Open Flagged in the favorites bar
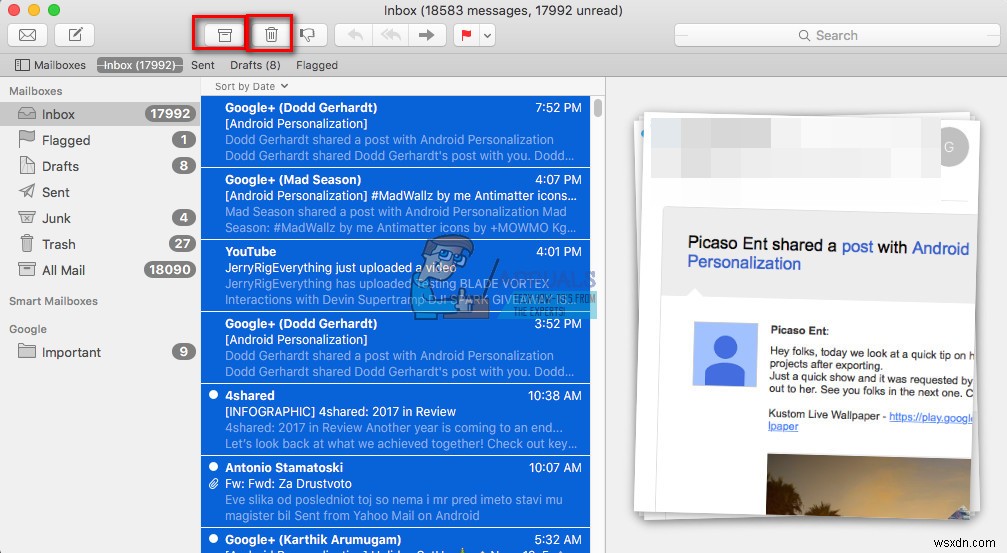The width and height of the screenshot is (1007, 553). [x=317, y=65]
